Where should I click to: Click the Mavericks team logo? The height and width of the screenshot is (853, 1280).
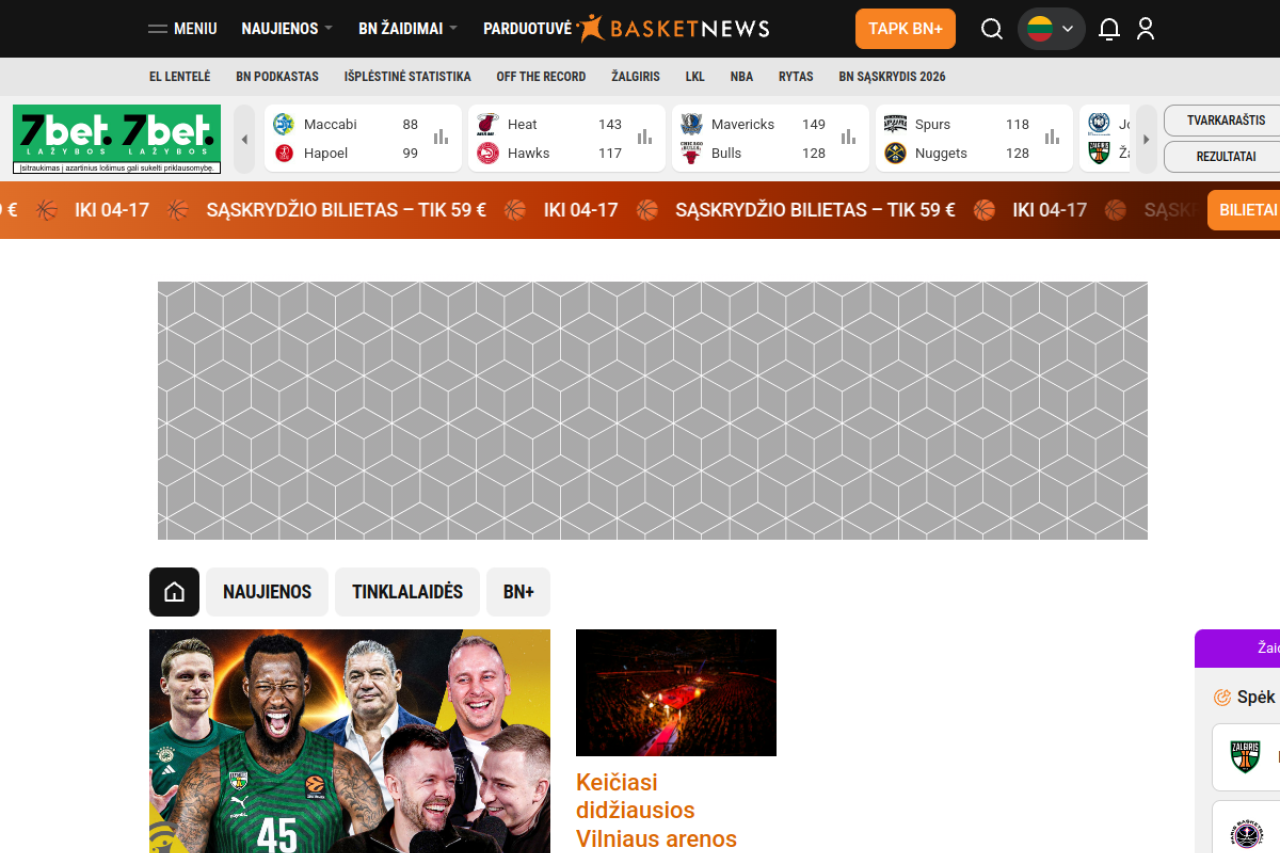[x=692, y=124]
